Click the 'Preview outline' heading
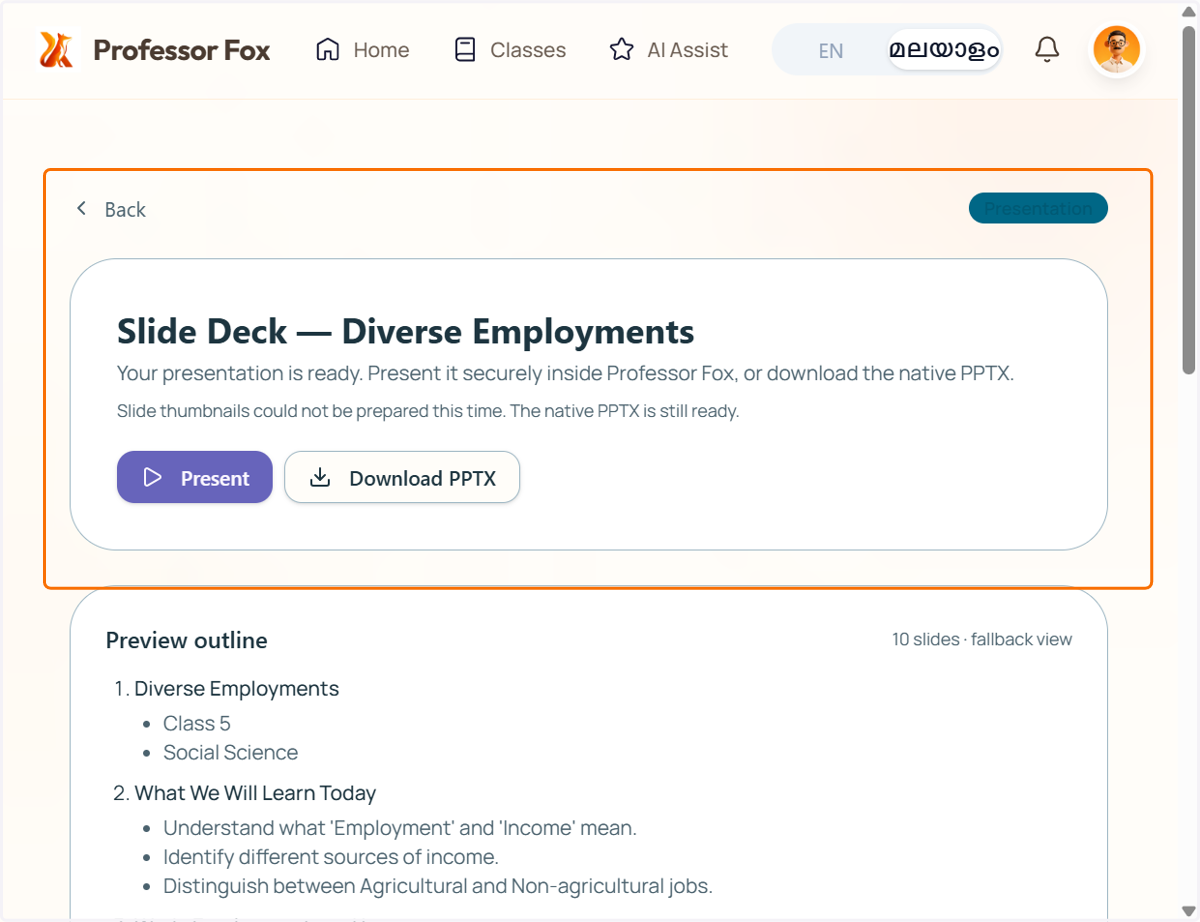Image resolution: width=1200 pixels, height=922 pixels. pyautogui.click(x=187, y=640)
